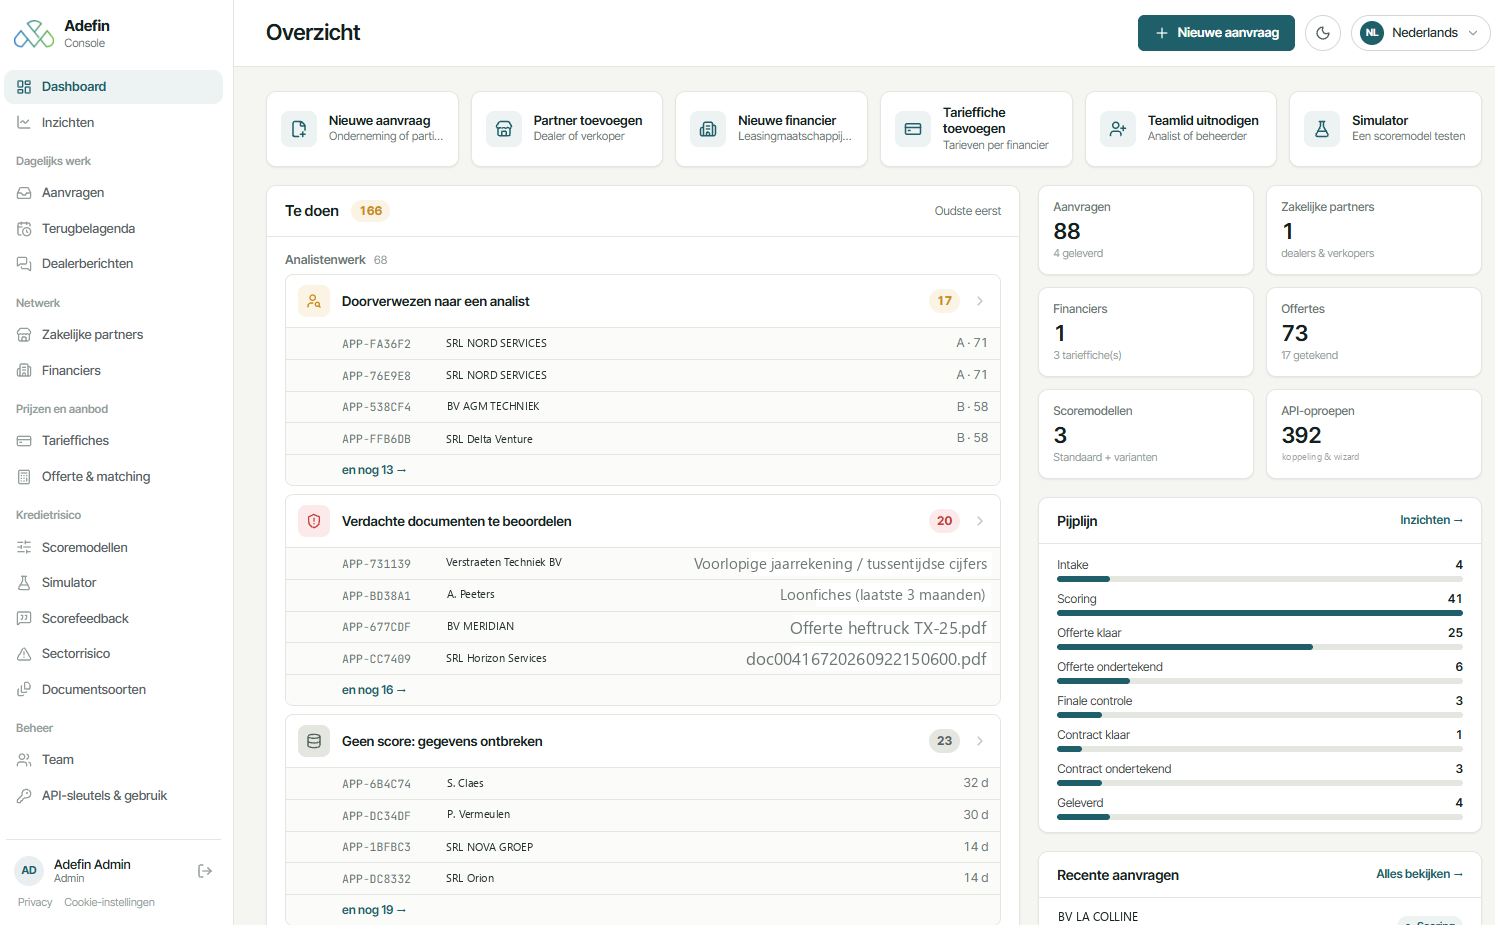This screenshot has width=1495, height=925.
Task: Expand Geen score: gegevens ontbreken chevron
Action: [x=980, y=741]
